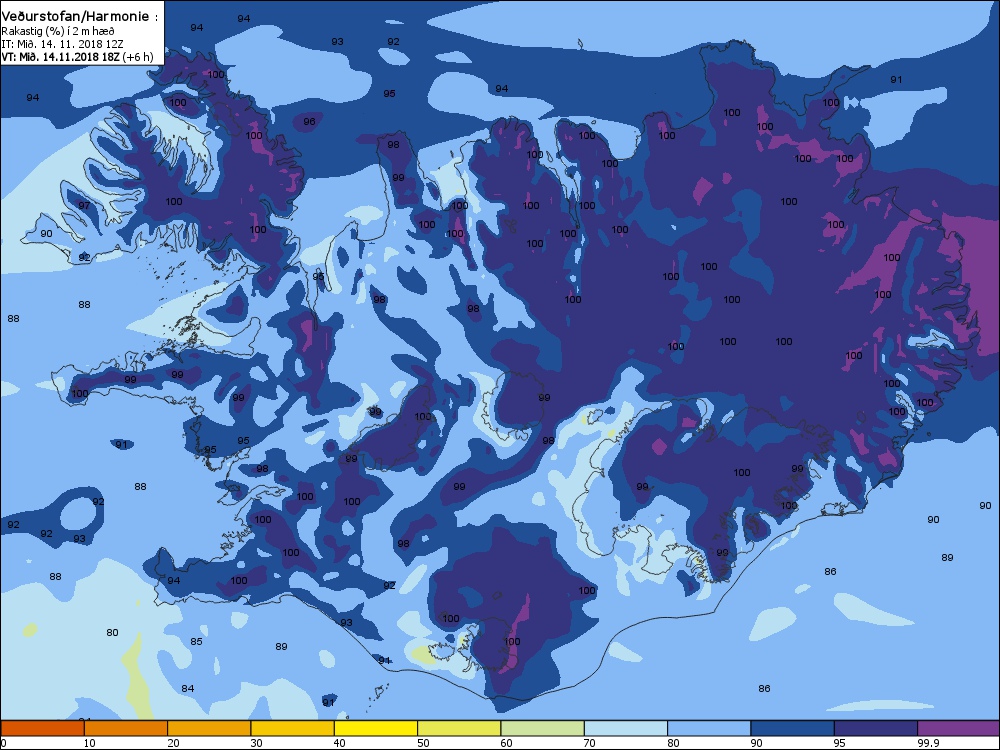Click the "Veðurstofan/Harmonie :" title text
This screenshot has width=1000, height=750.
80,16
